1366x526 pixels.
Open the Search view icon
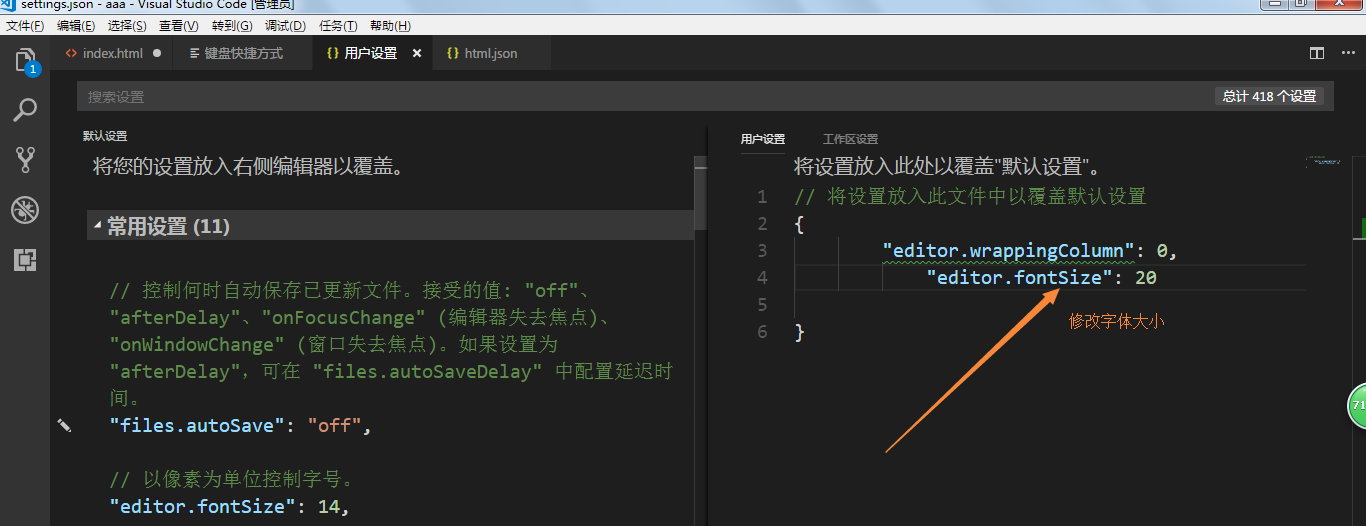(25, 110)
